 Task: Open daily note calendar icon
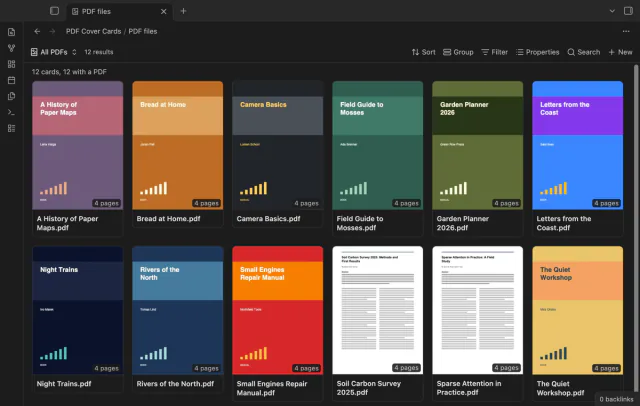click(11, 80)
